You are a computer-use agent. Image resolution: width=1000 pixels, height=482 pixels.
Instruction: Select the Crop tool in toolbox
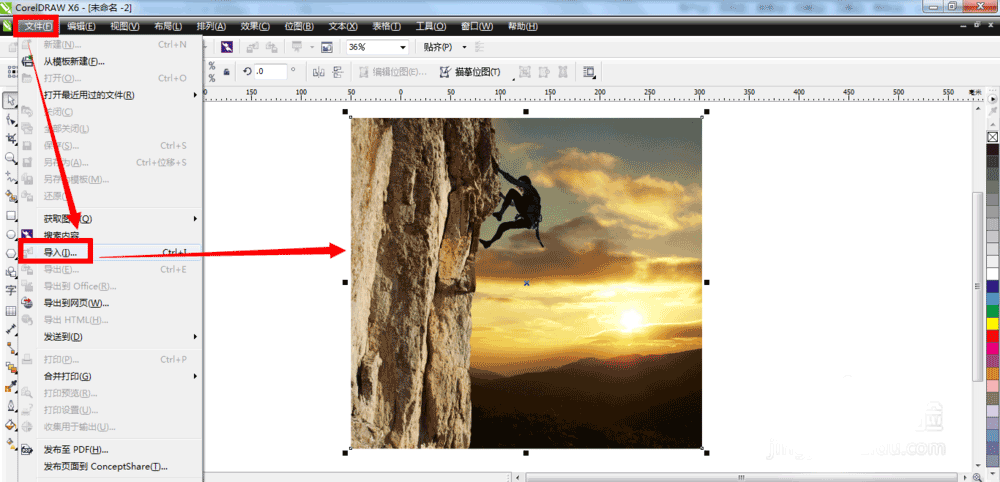point(10,138)
